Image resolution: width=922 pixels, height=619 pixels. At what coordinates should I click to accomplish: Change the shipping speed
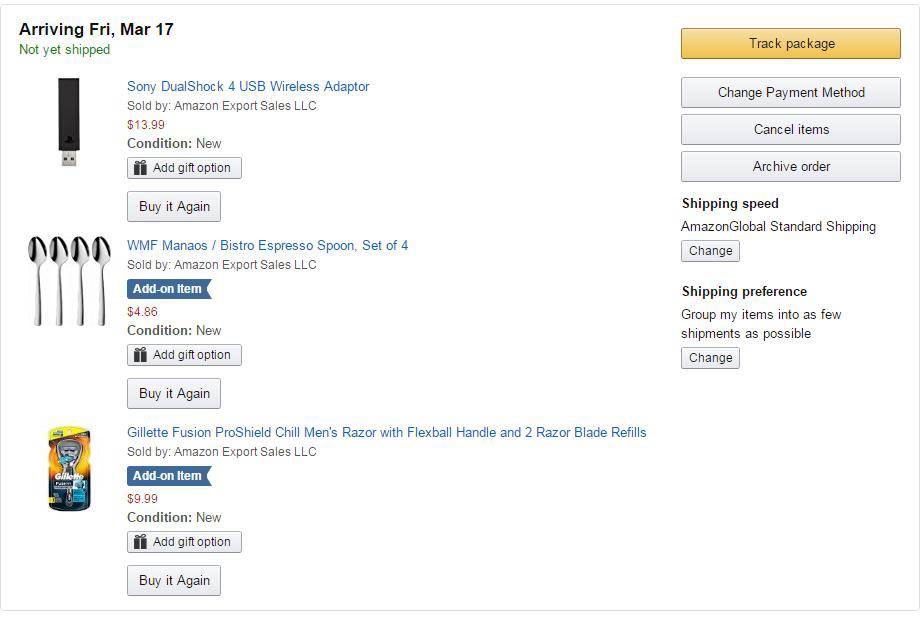(x=710, y=251)
